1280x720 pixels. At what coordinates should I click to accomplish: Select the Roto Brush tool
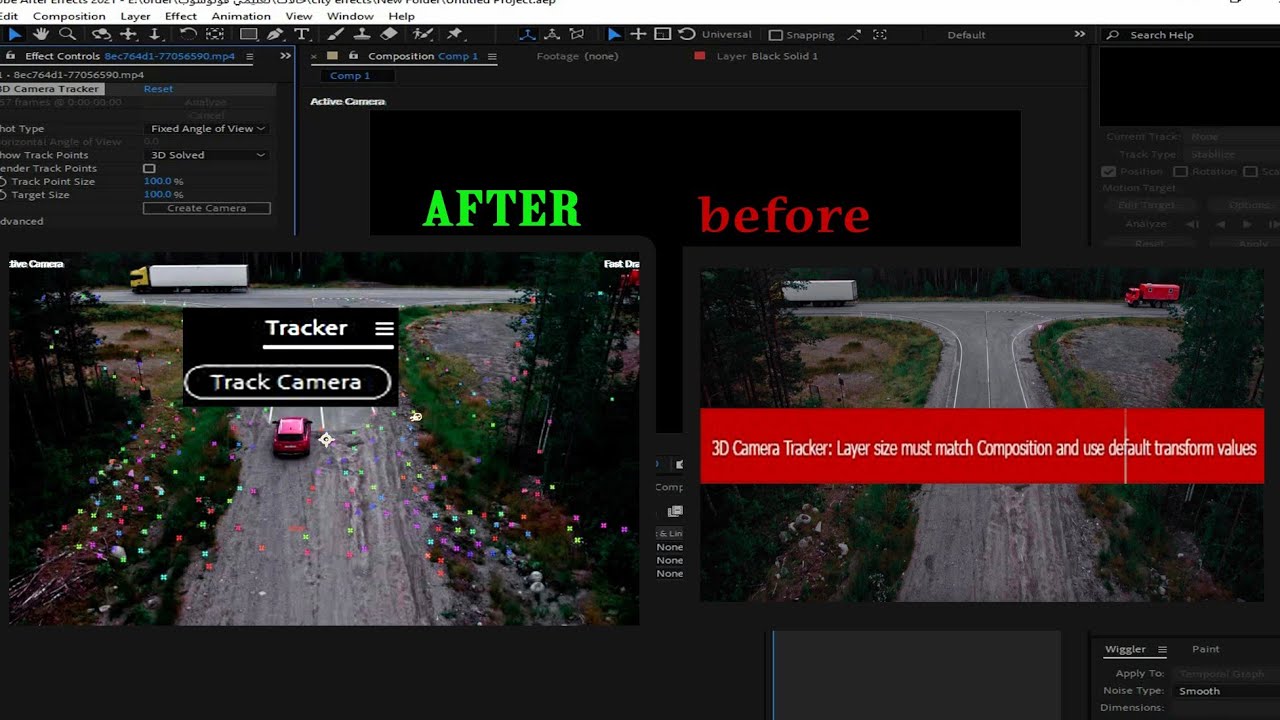point(423,34)
